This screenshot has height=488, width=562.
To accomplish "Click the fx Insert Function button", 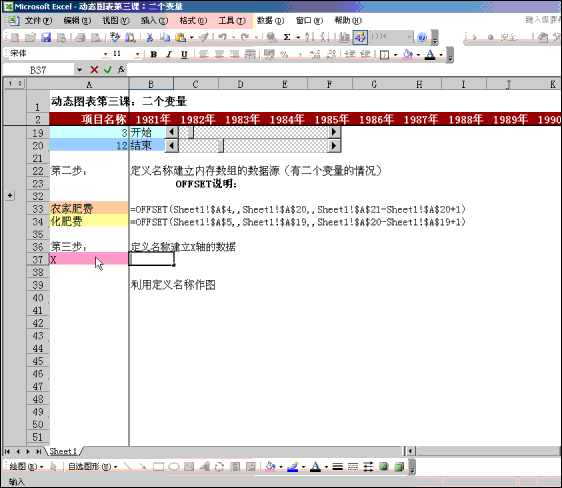I will 121,70.
